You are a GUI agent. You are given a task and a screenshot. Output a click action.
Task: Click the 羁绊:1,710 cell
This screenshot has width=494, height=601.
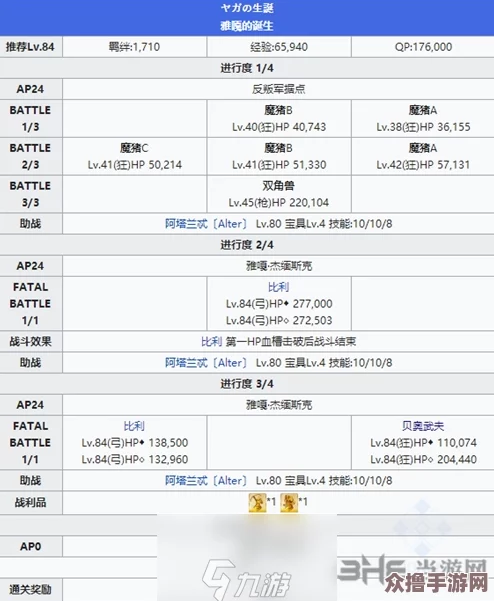135,47
